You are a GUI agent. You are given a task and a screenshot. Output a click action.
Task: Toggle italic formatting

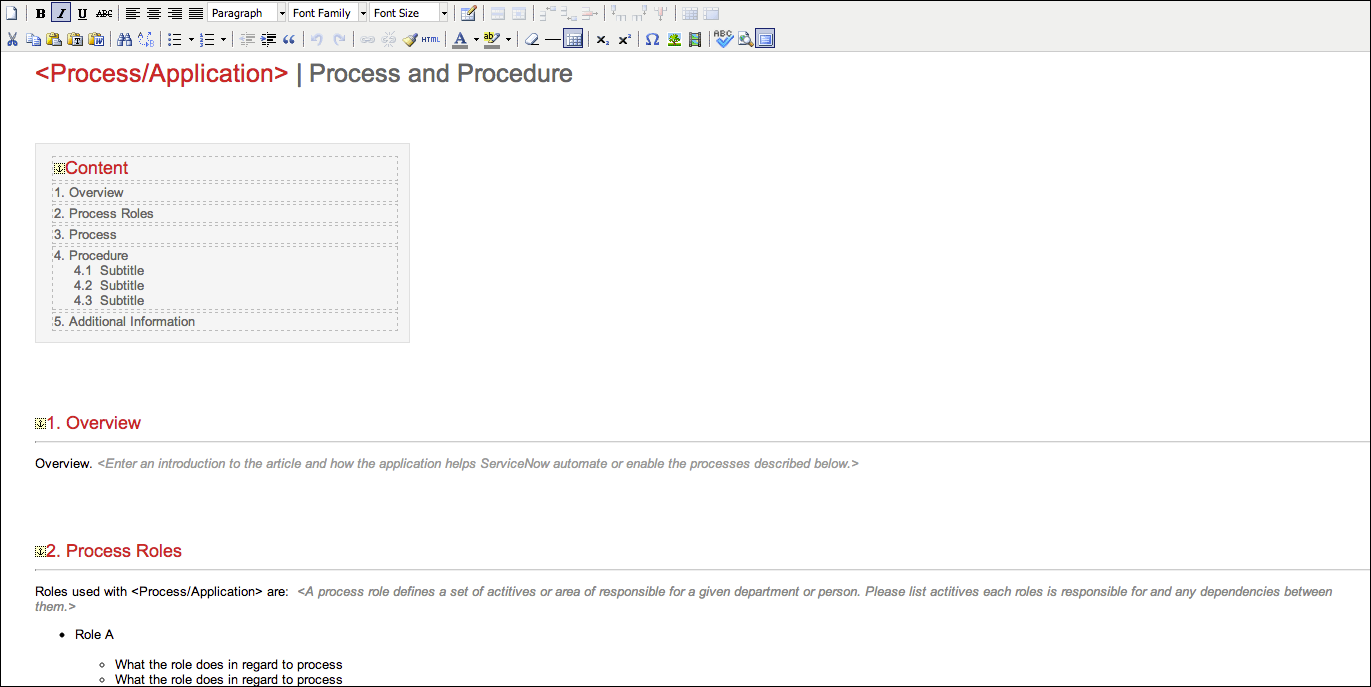tap(60, 13)
